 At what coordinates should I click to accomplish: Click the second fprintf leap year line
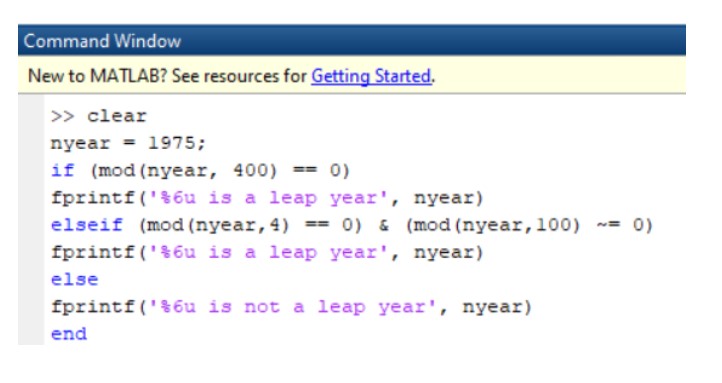(267, 252)
